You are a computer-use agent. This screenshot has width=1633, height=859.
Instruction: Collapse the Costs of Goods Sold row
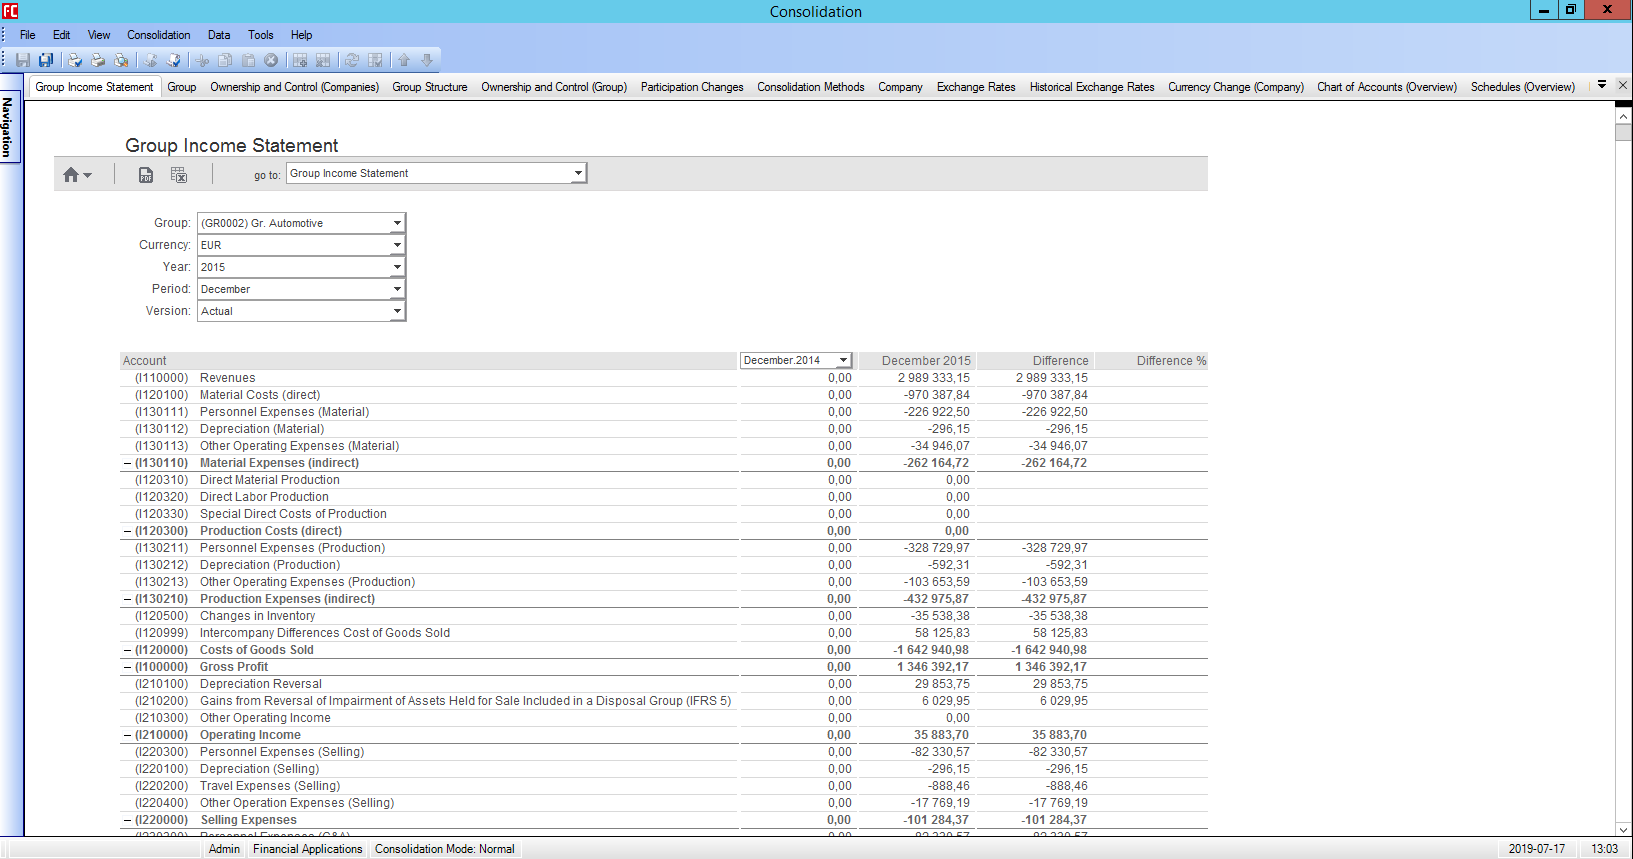pyautogui.click(x=127, y=650)
